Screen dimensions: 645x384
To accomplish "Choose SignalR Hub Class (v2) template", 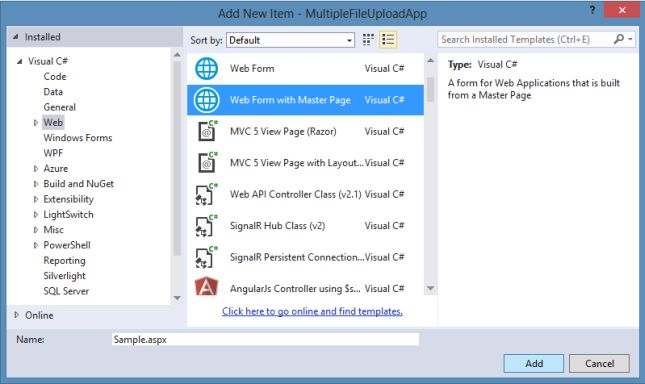I will tap(305, 225).
